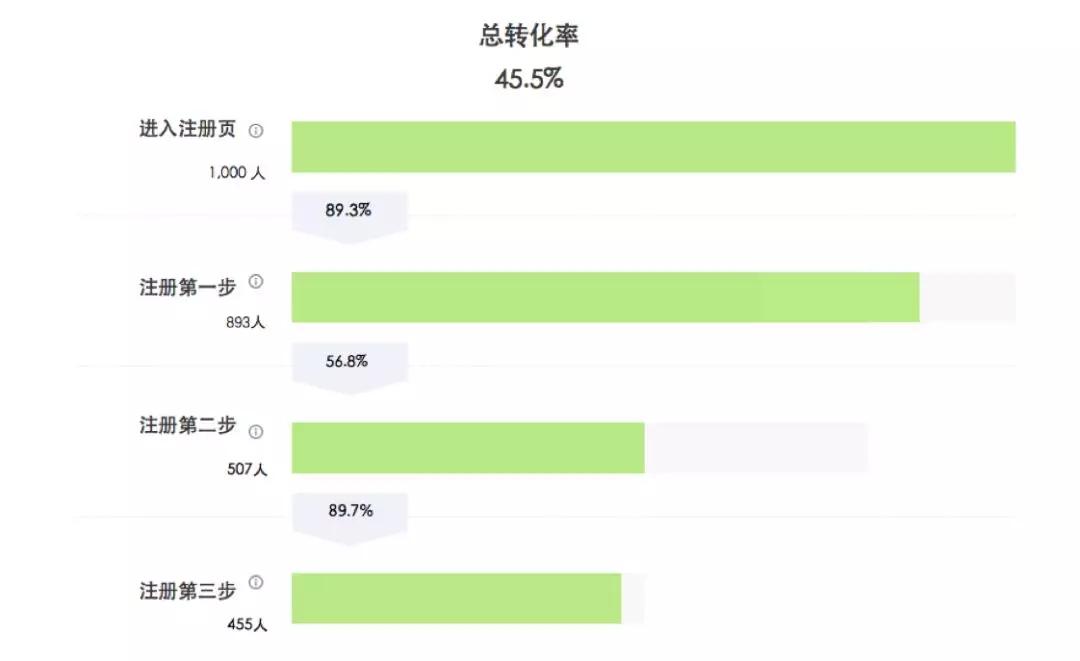Click info icon beside 注册第二步
This screenshot has height=661, width=1080.
click(x=256, y=432)
